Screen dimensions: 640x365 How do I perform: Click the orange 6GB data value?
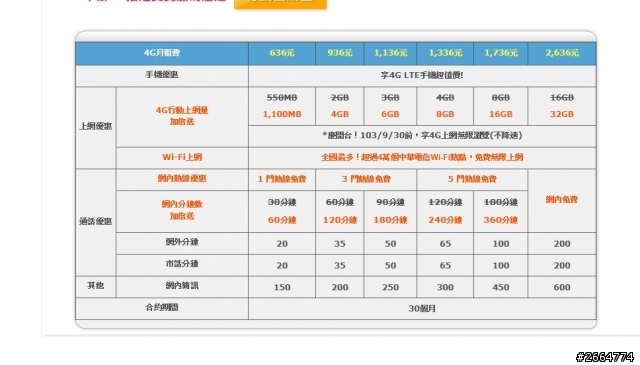[390, 114]
